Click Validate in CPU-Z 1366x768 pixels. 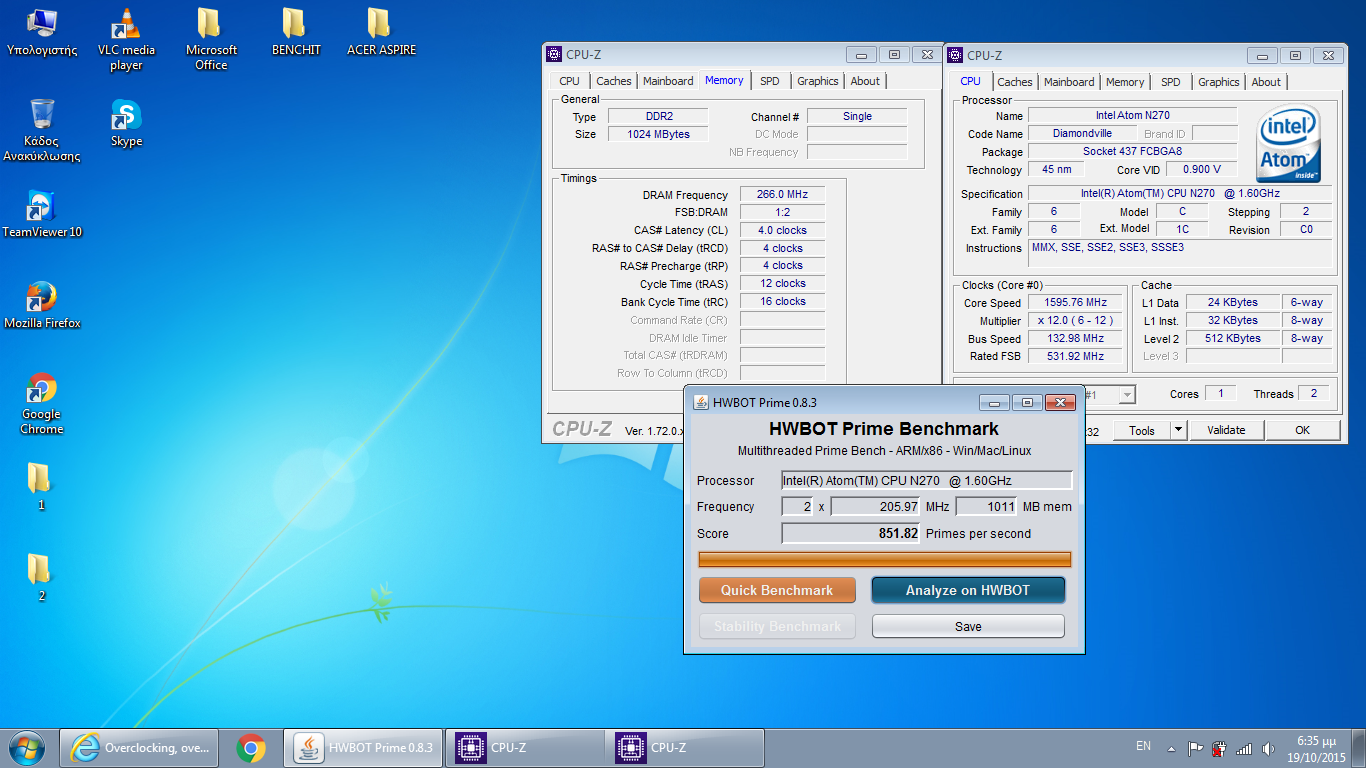[x=1226, y=430]
